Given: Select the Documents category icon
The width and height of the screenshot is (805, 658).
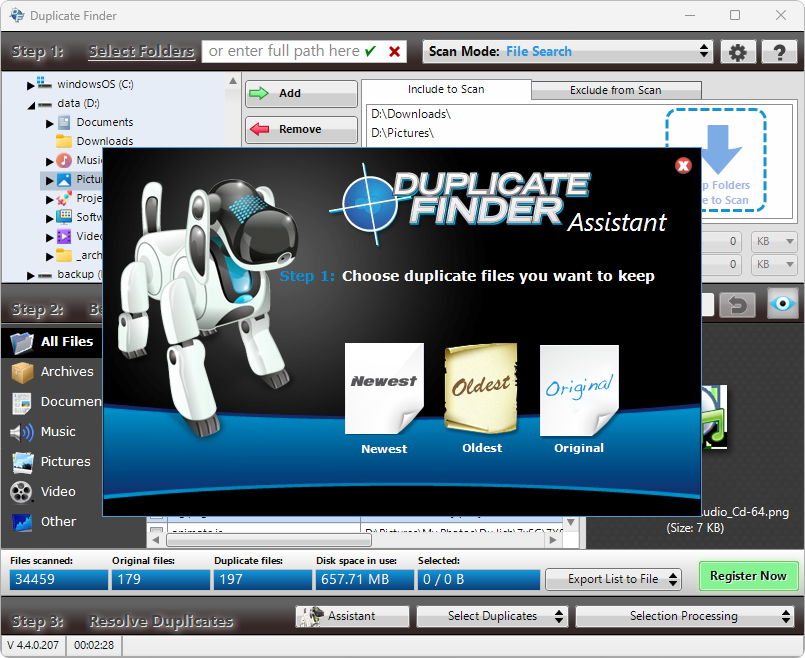Looking at the screenshot, I should (x=22, y=403).
